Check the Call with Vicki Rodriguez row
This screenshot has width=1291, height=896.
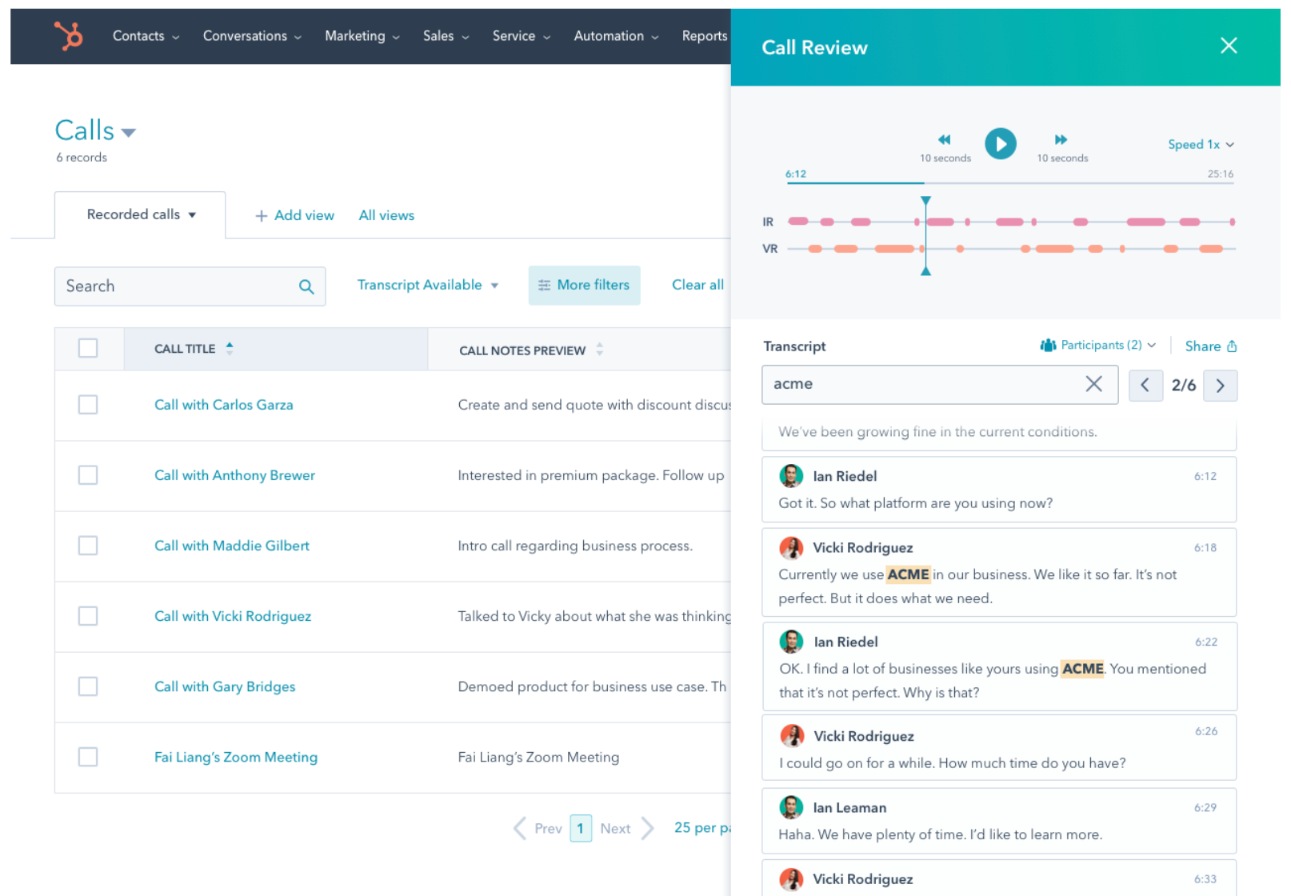(x=88, y=616)
